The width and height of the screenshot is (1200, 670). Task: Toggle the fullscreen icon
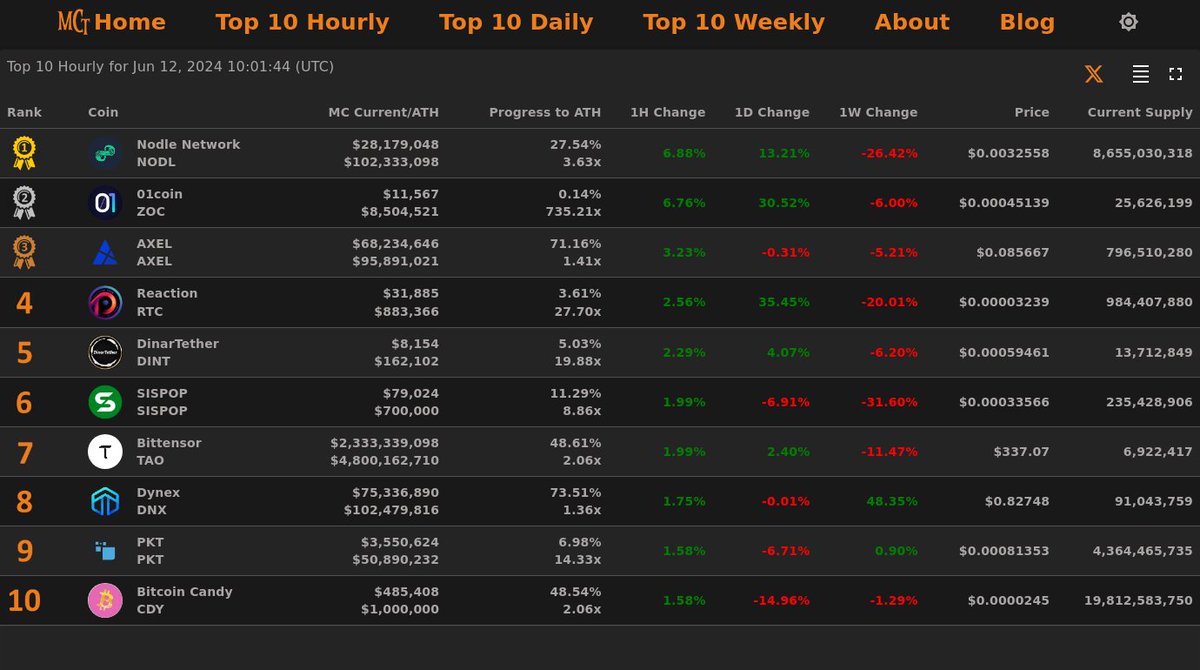[1176, 74]
